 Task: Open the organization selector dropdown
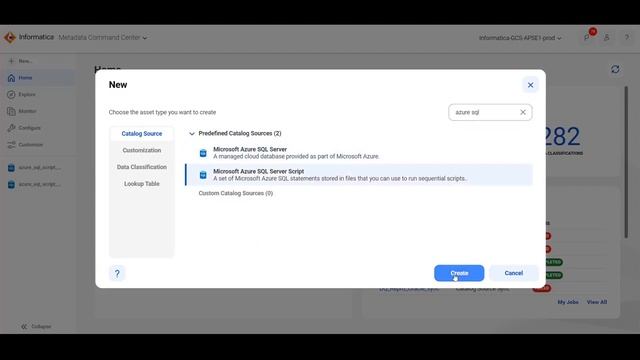click(x=520, y=38)
